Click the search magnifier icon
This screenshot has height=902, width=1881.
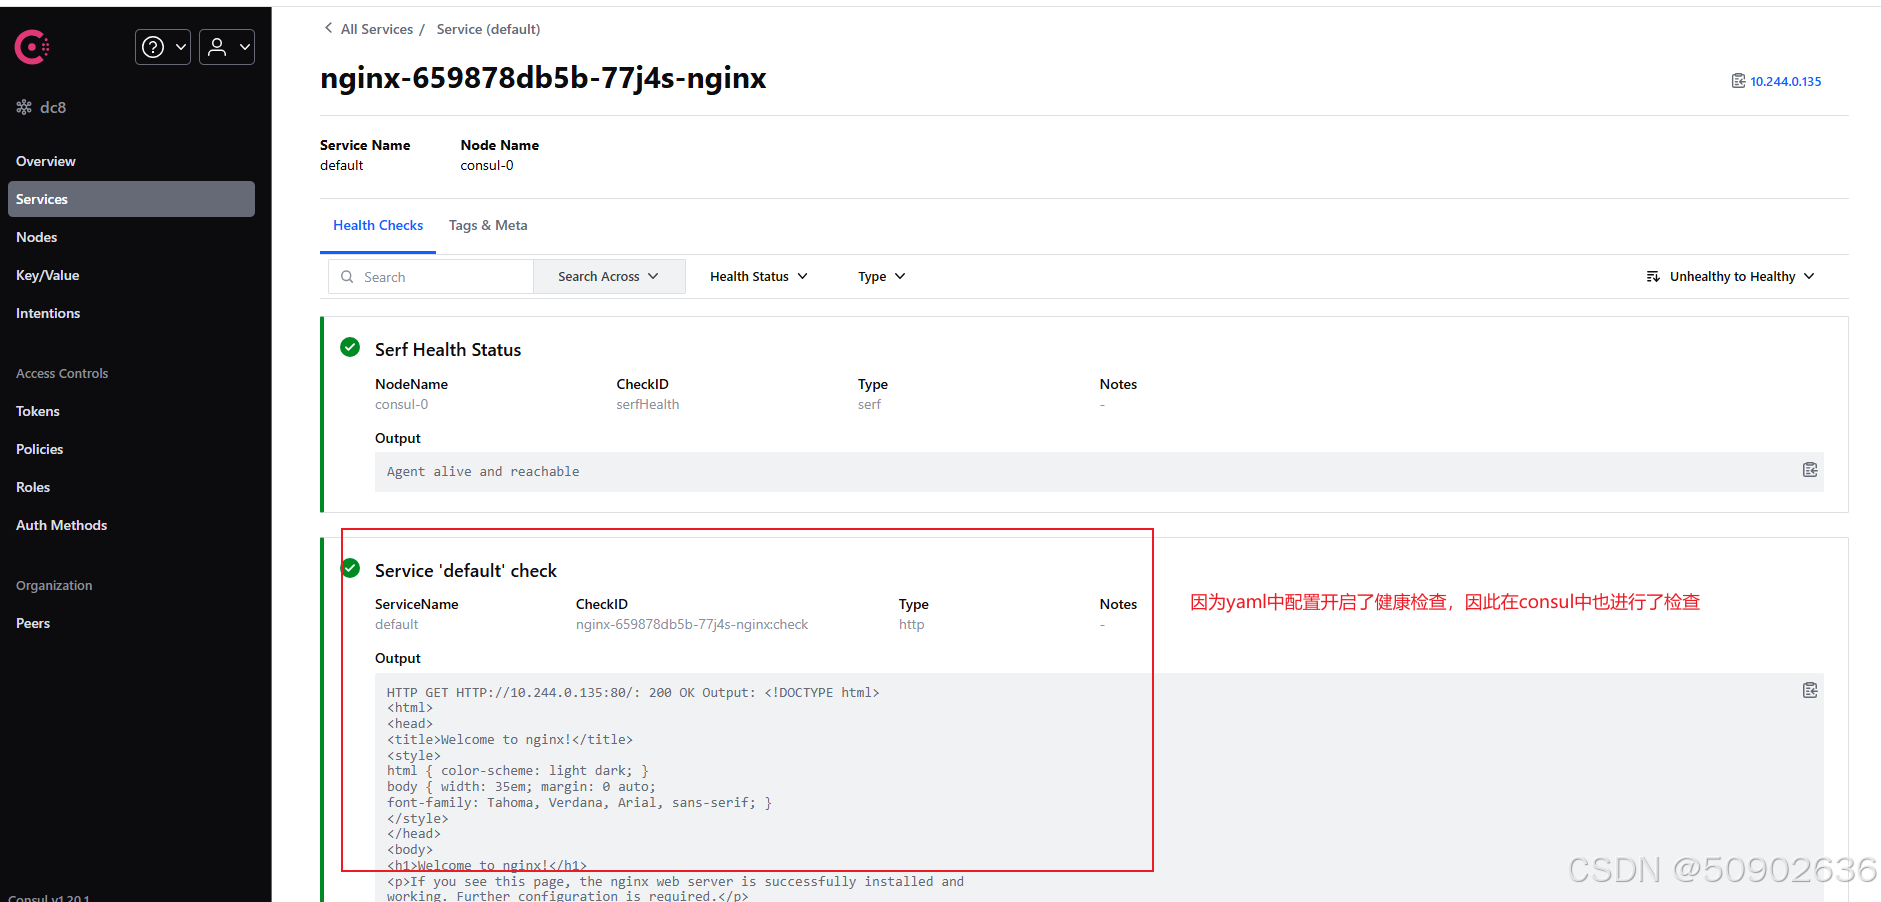pos(347,276)
